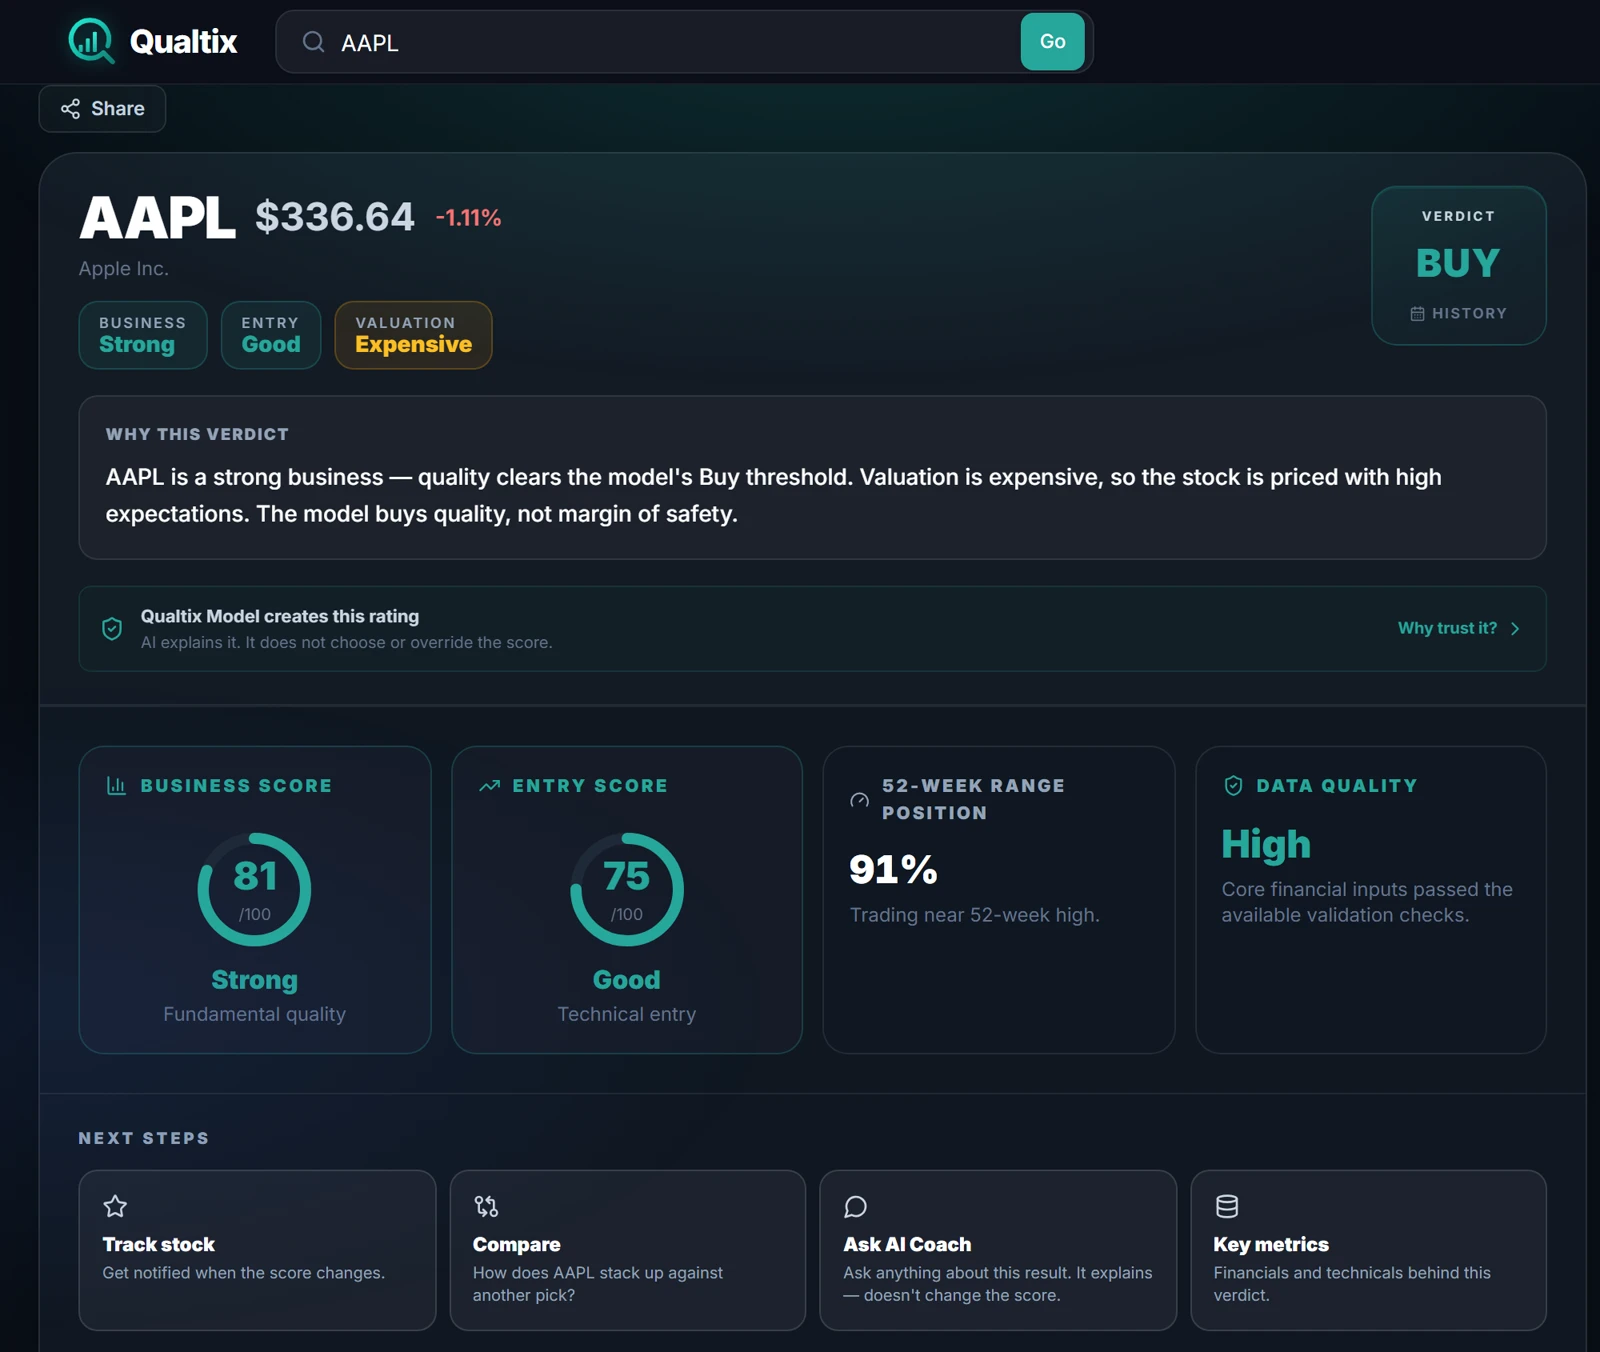Viewport: 1600px width, 1352px height.
Task: Click the compare arrows icon
Action: click(x=486, y=1206)
